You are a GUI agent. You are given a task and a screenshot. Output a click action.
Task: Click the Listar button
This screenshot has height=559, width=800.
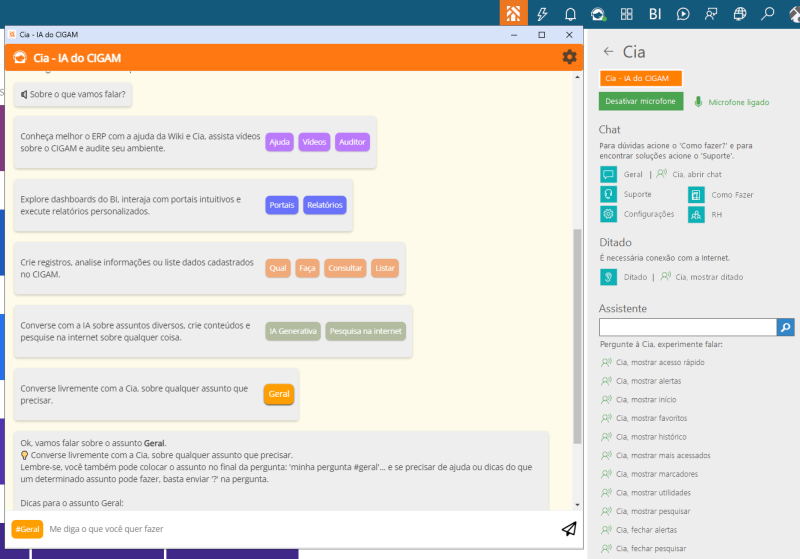385,268
